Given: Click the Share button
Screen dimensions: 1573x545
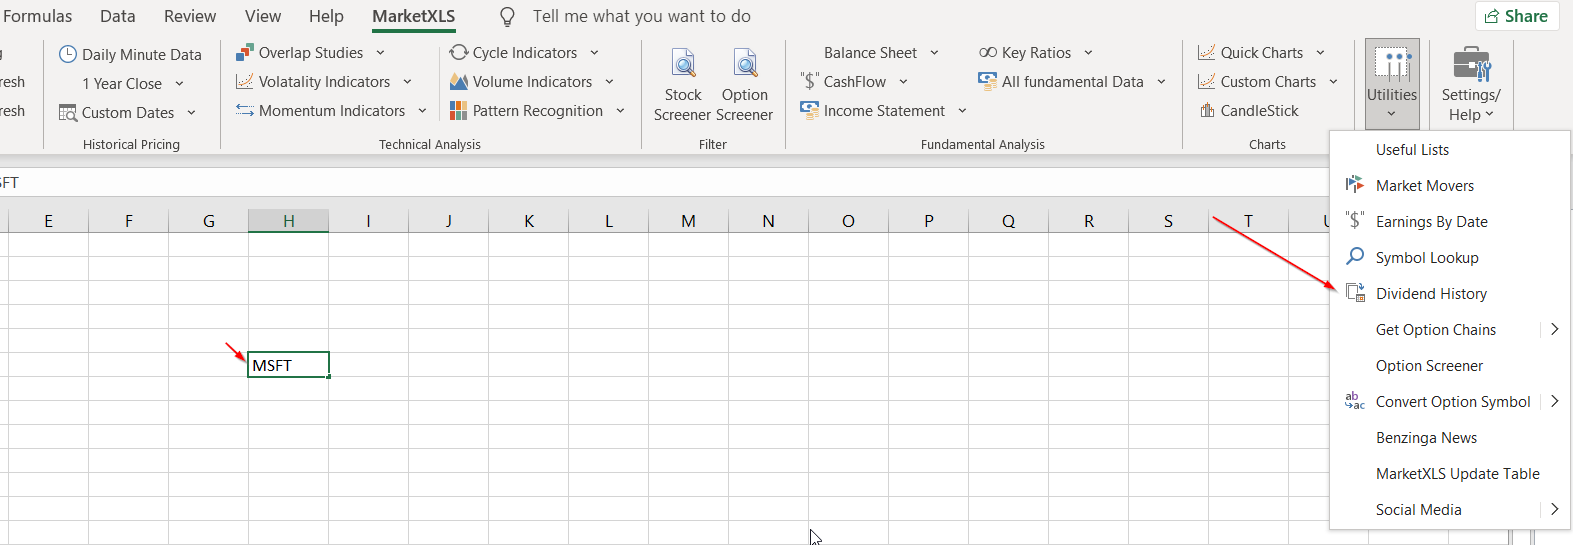Looking at the screenshot, I should click(1517, 16).
